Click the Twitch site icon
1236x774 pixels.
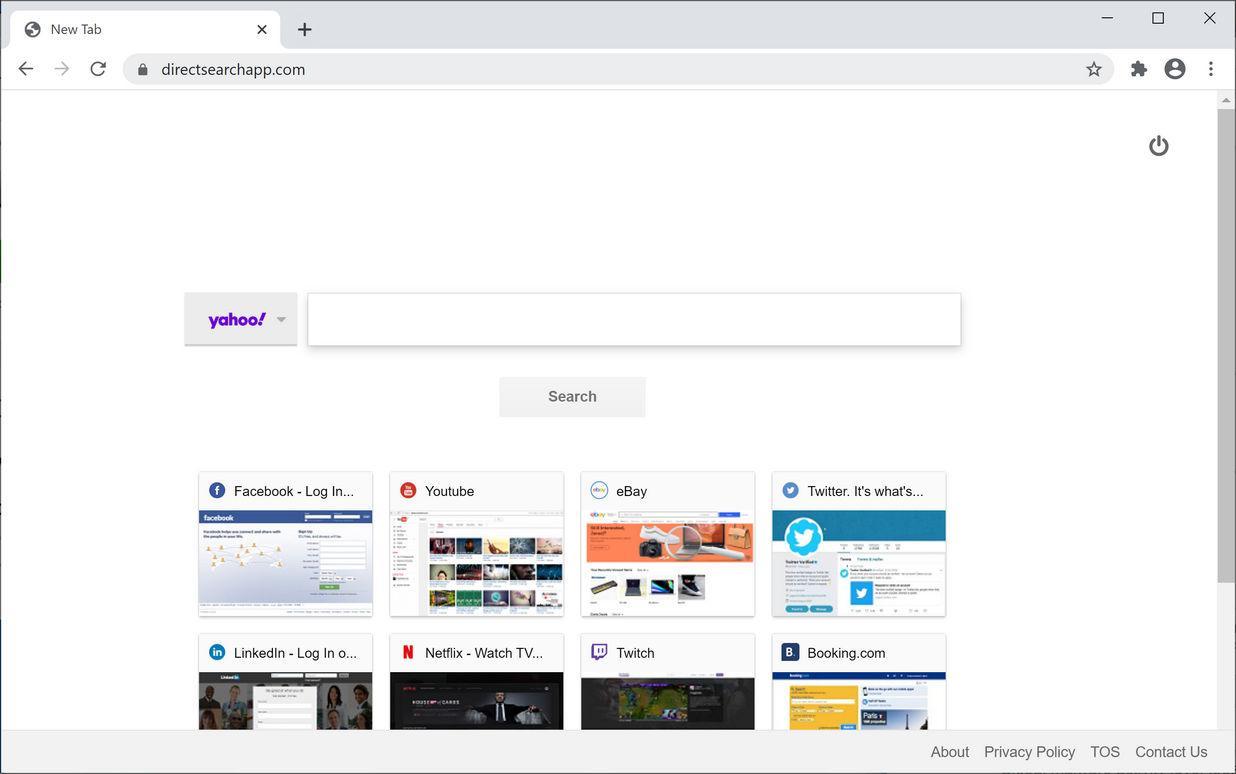tap(599, 652)
